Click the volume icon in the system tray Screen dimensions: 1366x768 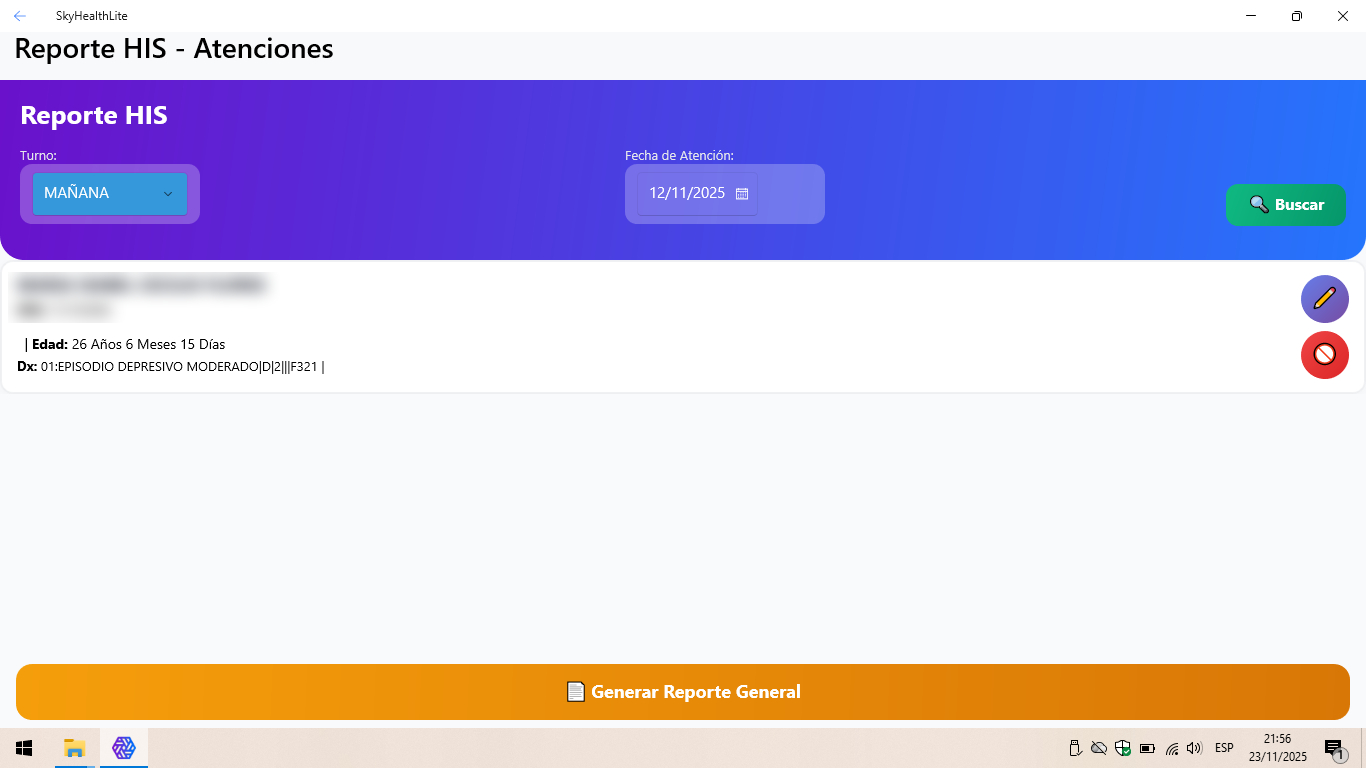click(1196, 747)
